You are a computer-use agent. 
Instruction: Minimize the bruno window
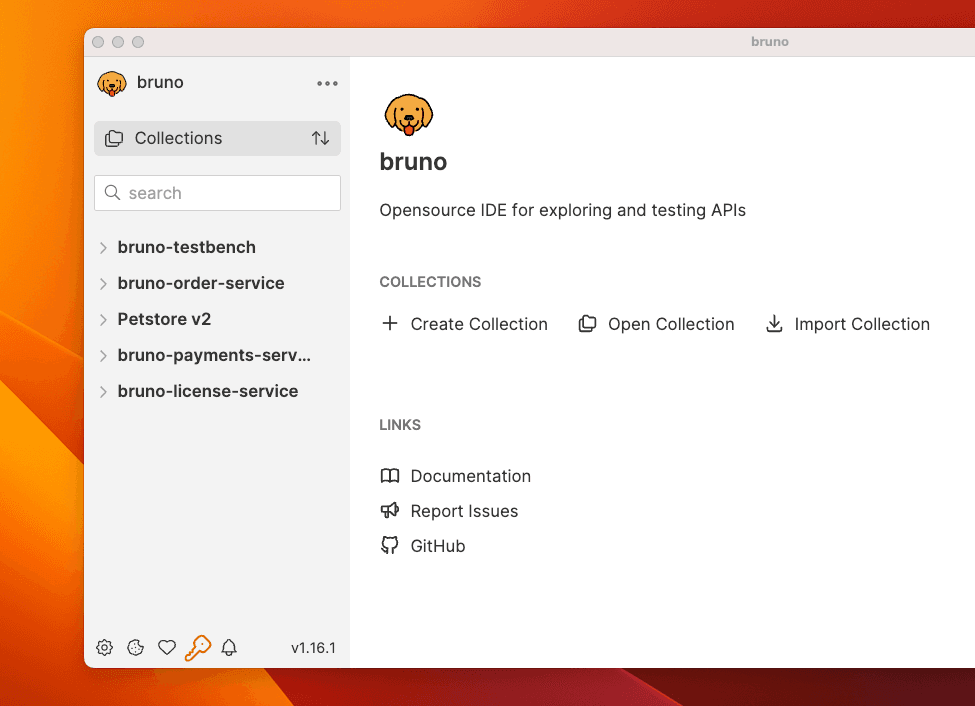tap(118, 42)
